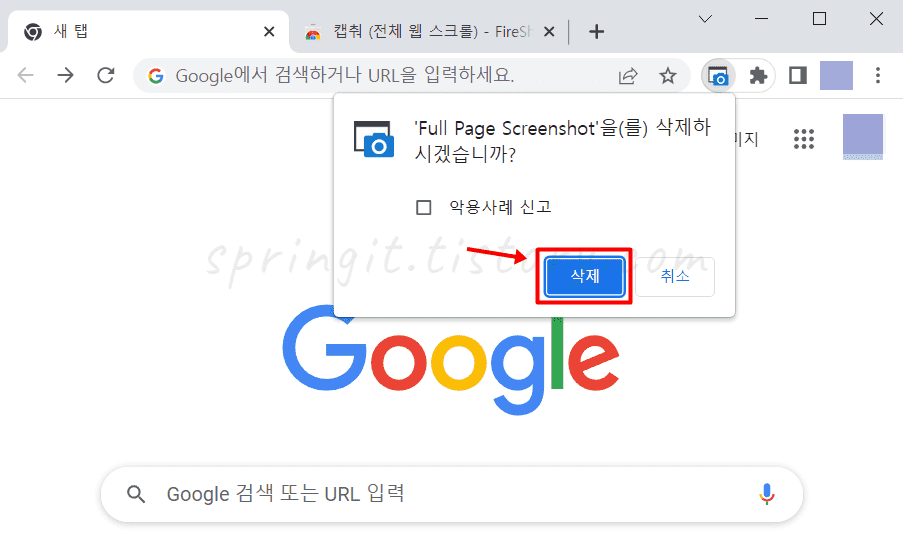Share this page from the address bar
The image size is (903, 535).
(628, 75)
